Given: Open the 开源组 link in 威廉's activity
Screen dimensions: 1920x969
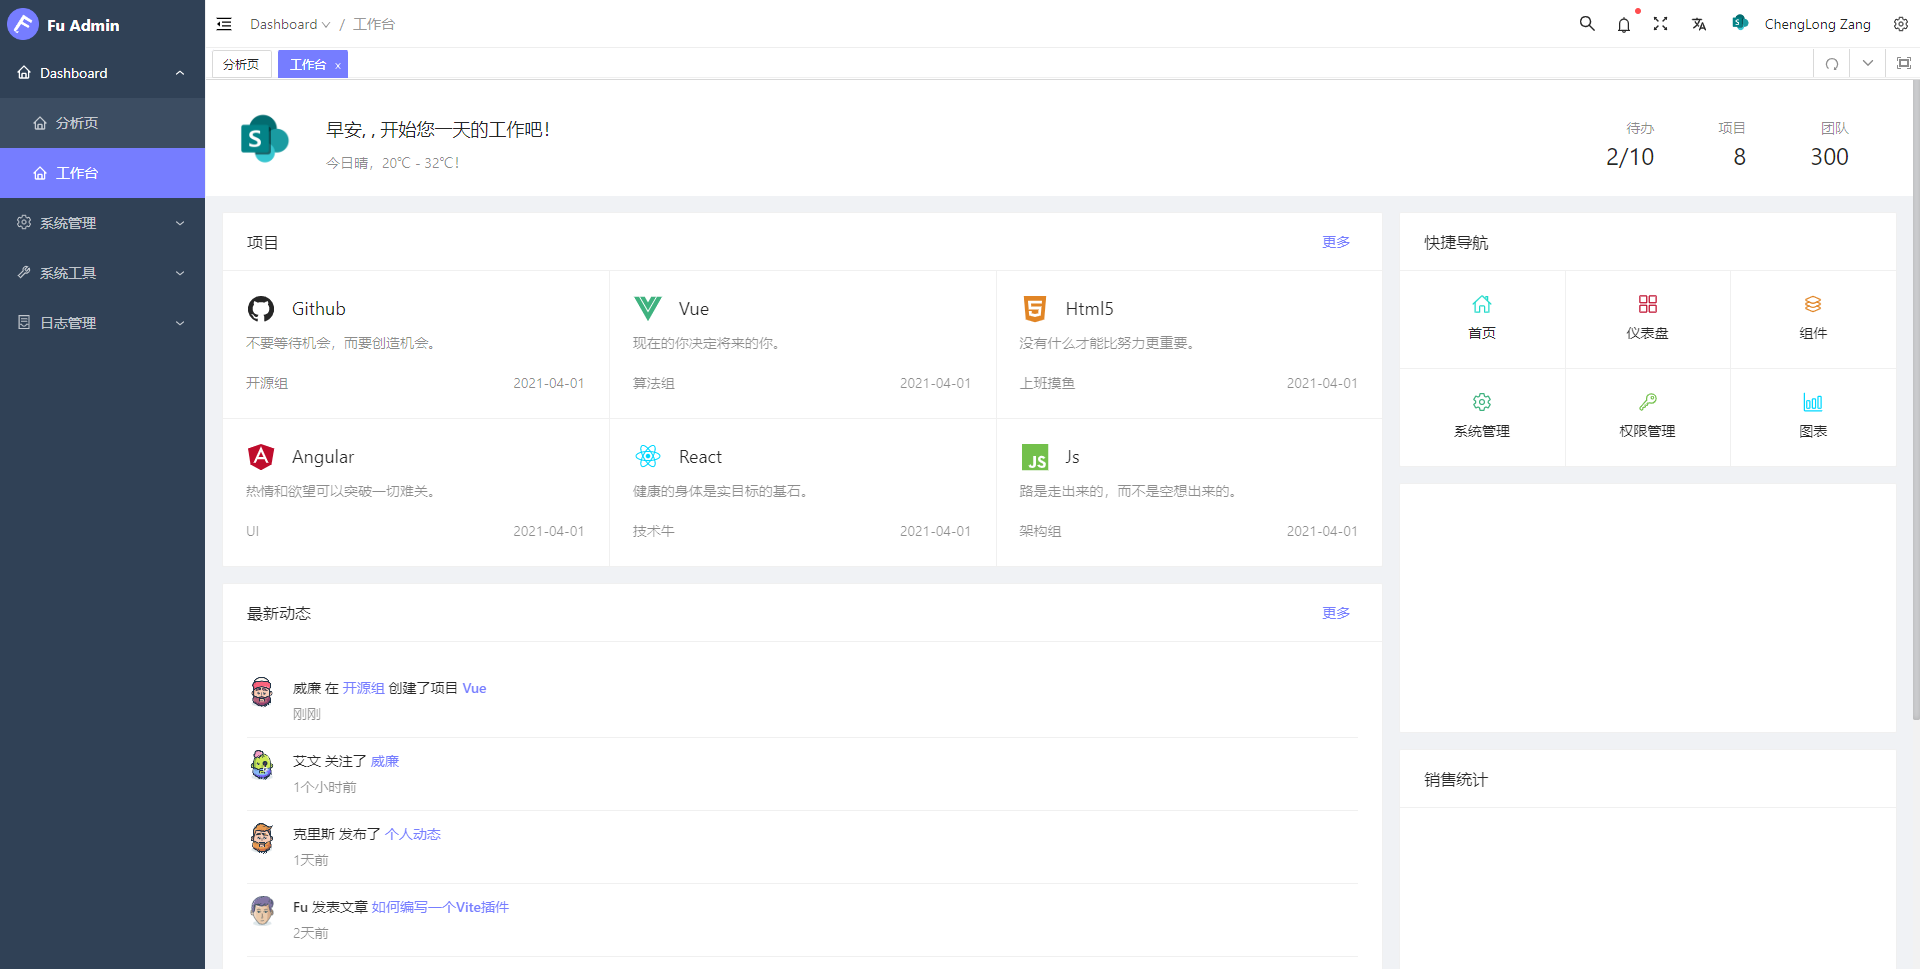Looking at the screenshot, I should pos(364,688).
